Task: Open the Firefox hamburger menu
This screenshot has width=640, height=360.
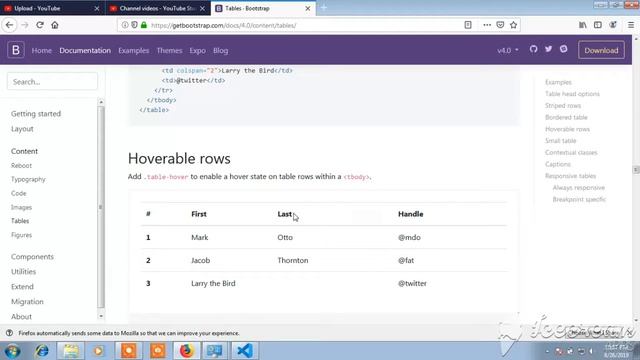Action: [631, 25]
